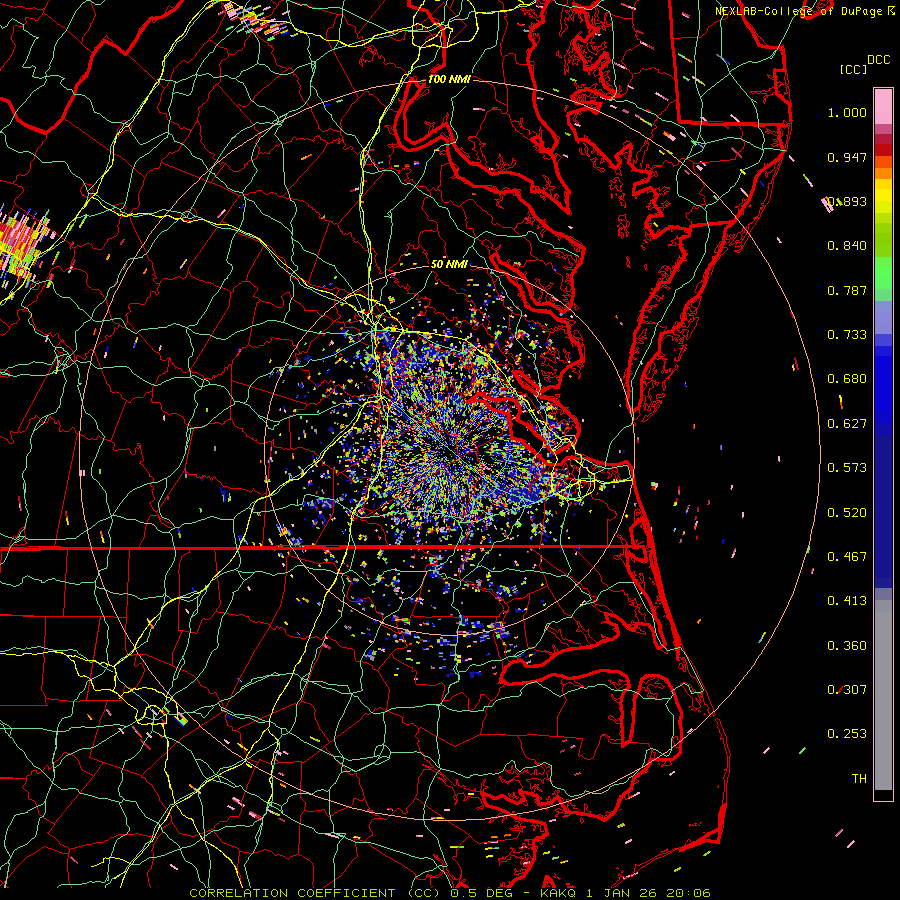The image size is (900, 900).
Task: Click the radar site center of echoes
Action: [452, 452]
